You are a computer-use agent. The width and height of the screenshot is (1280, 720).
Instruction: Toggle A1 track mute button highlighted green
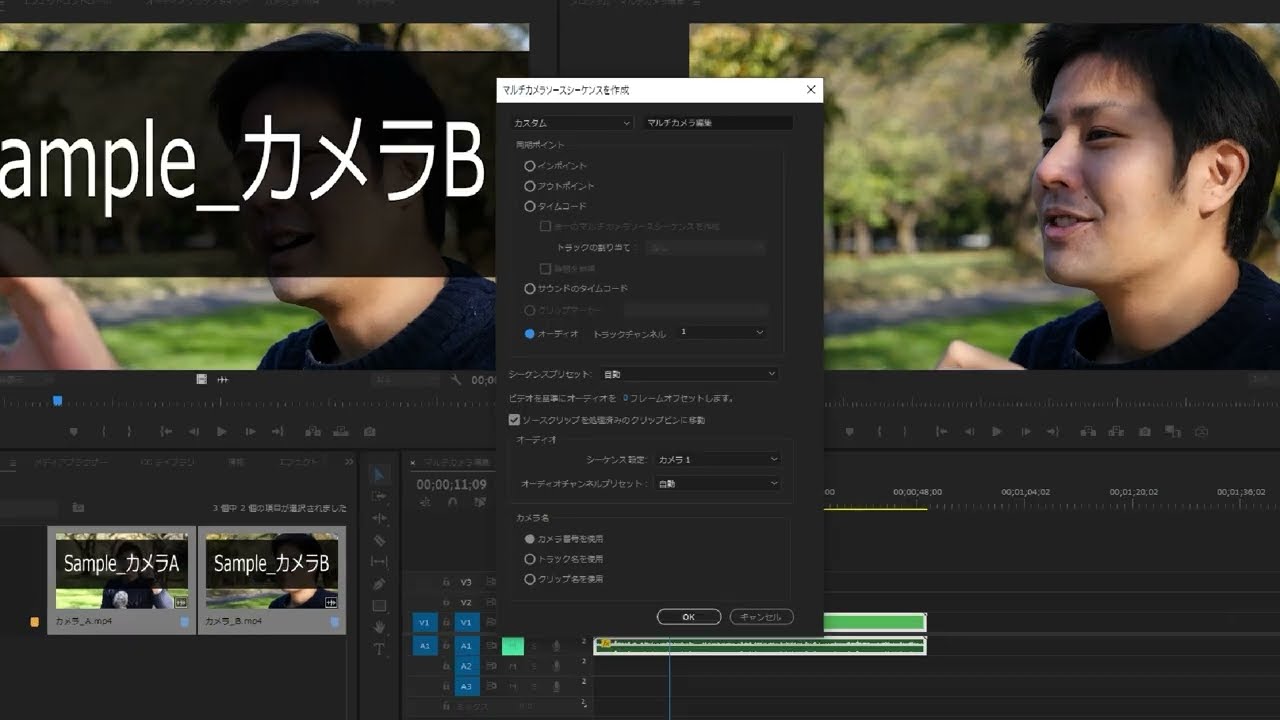[513, 646]
